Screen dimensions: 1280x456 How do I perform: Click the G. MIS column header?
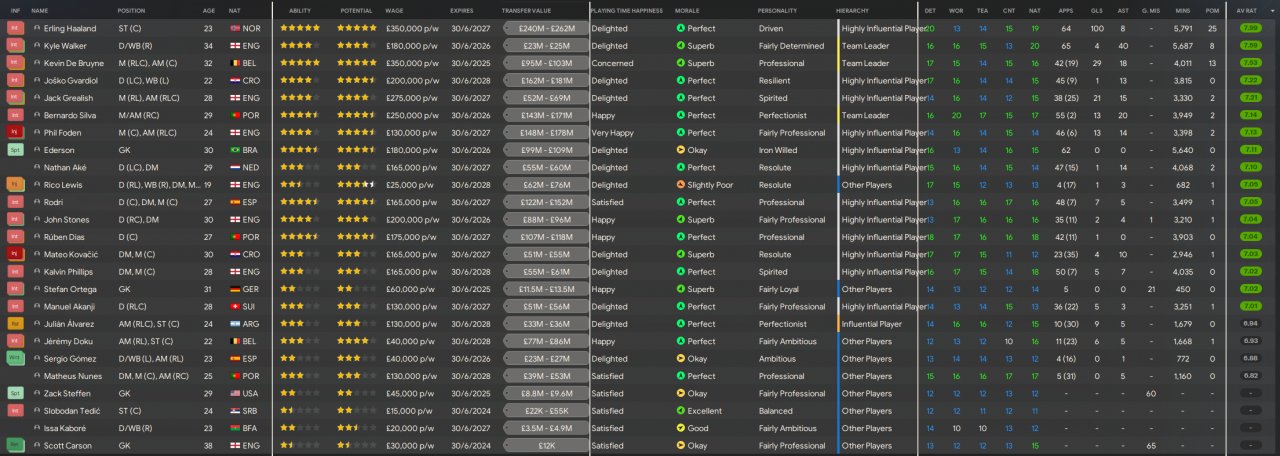1151,10
